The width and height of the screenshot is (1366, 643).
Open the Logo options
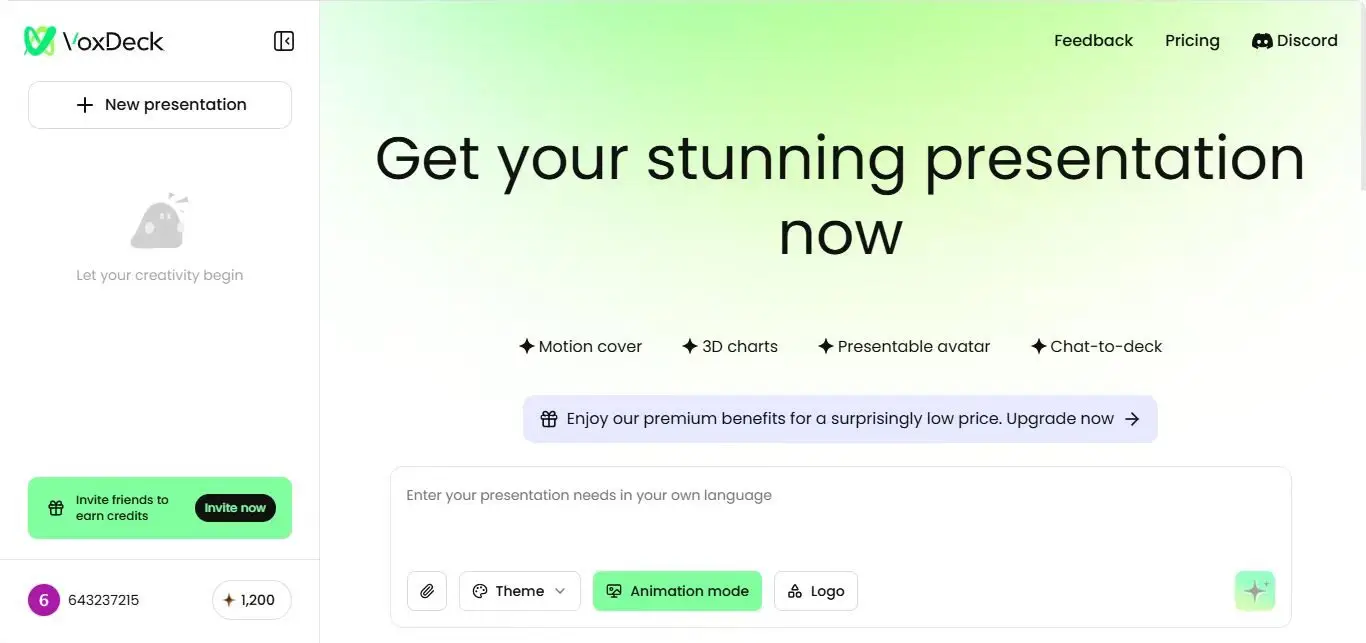pos(815,591)
